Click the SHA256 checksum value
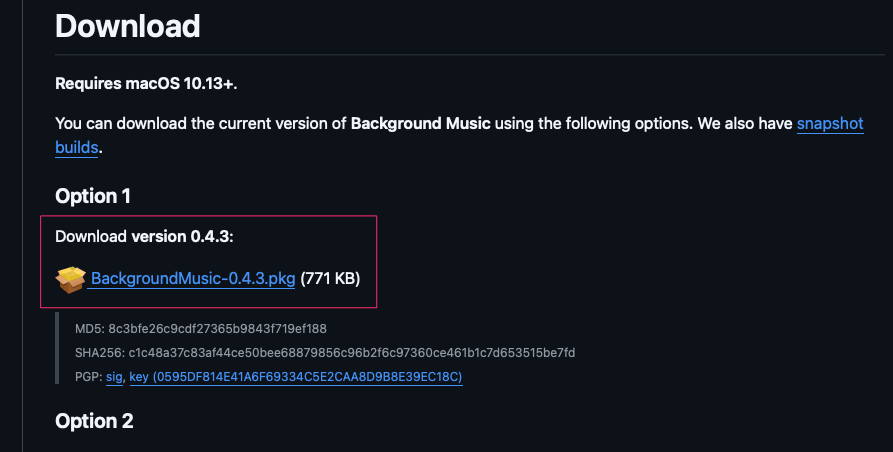Screen dimensions: 893x452 [351, 352]
